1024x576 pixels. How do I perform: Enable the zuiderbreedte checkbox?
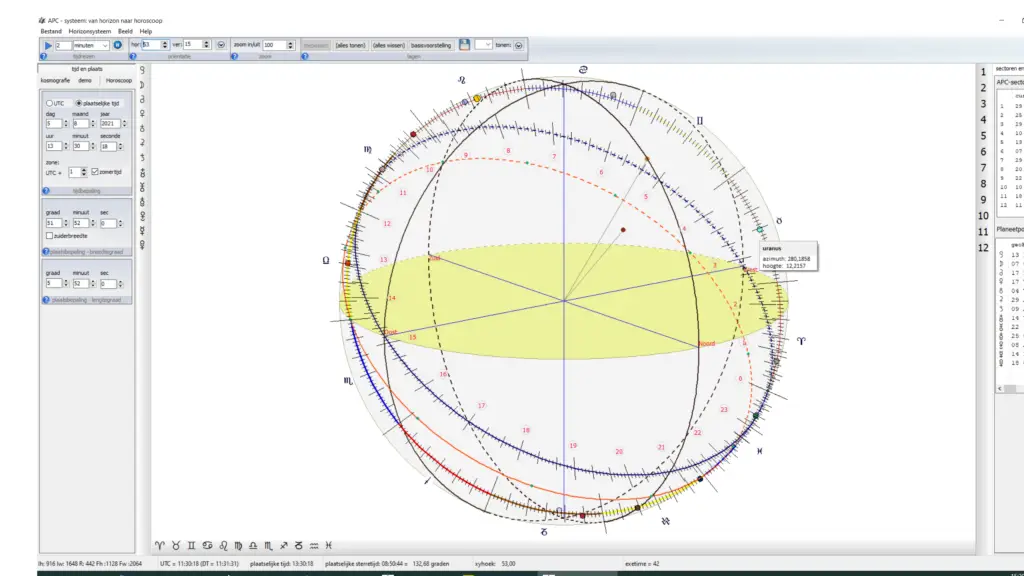pyautogui.click(x=49, y=235)
